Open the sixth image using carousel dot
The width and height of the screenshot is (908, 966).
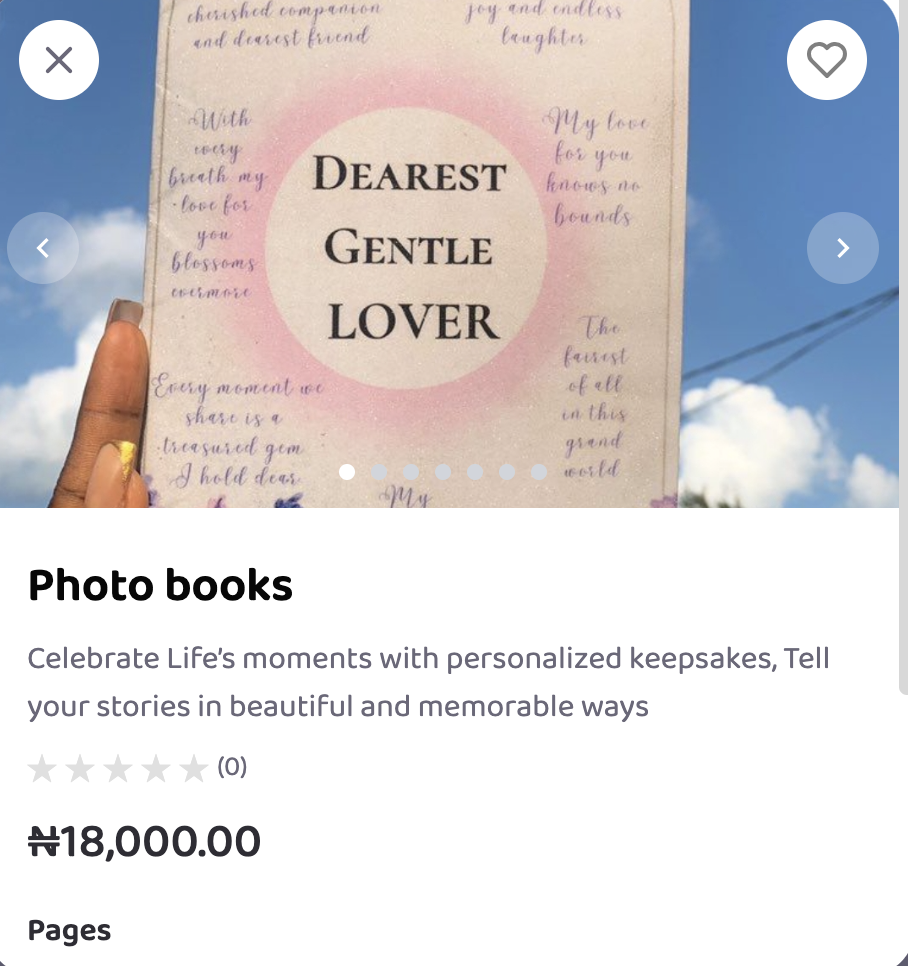(507, 472)
